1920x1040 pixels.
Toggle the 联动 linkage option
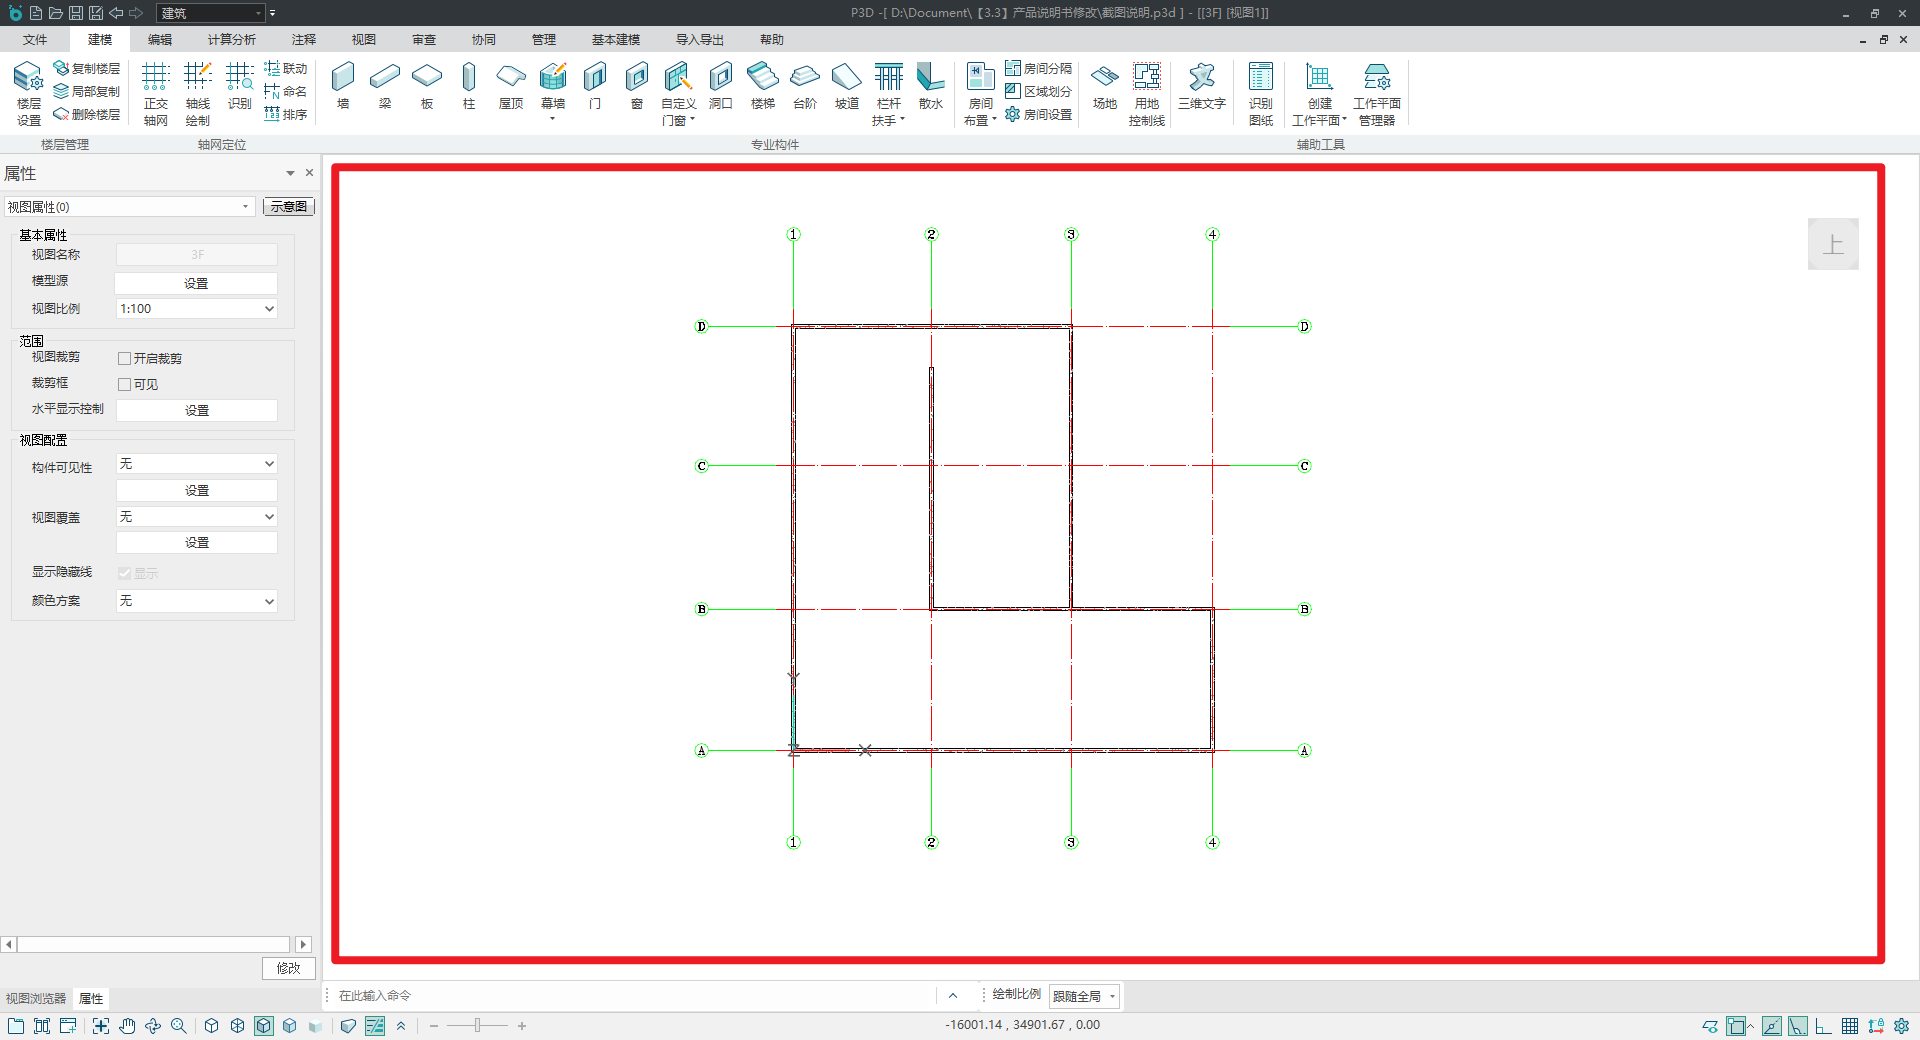pyautogui.click(x=286, y=68)
